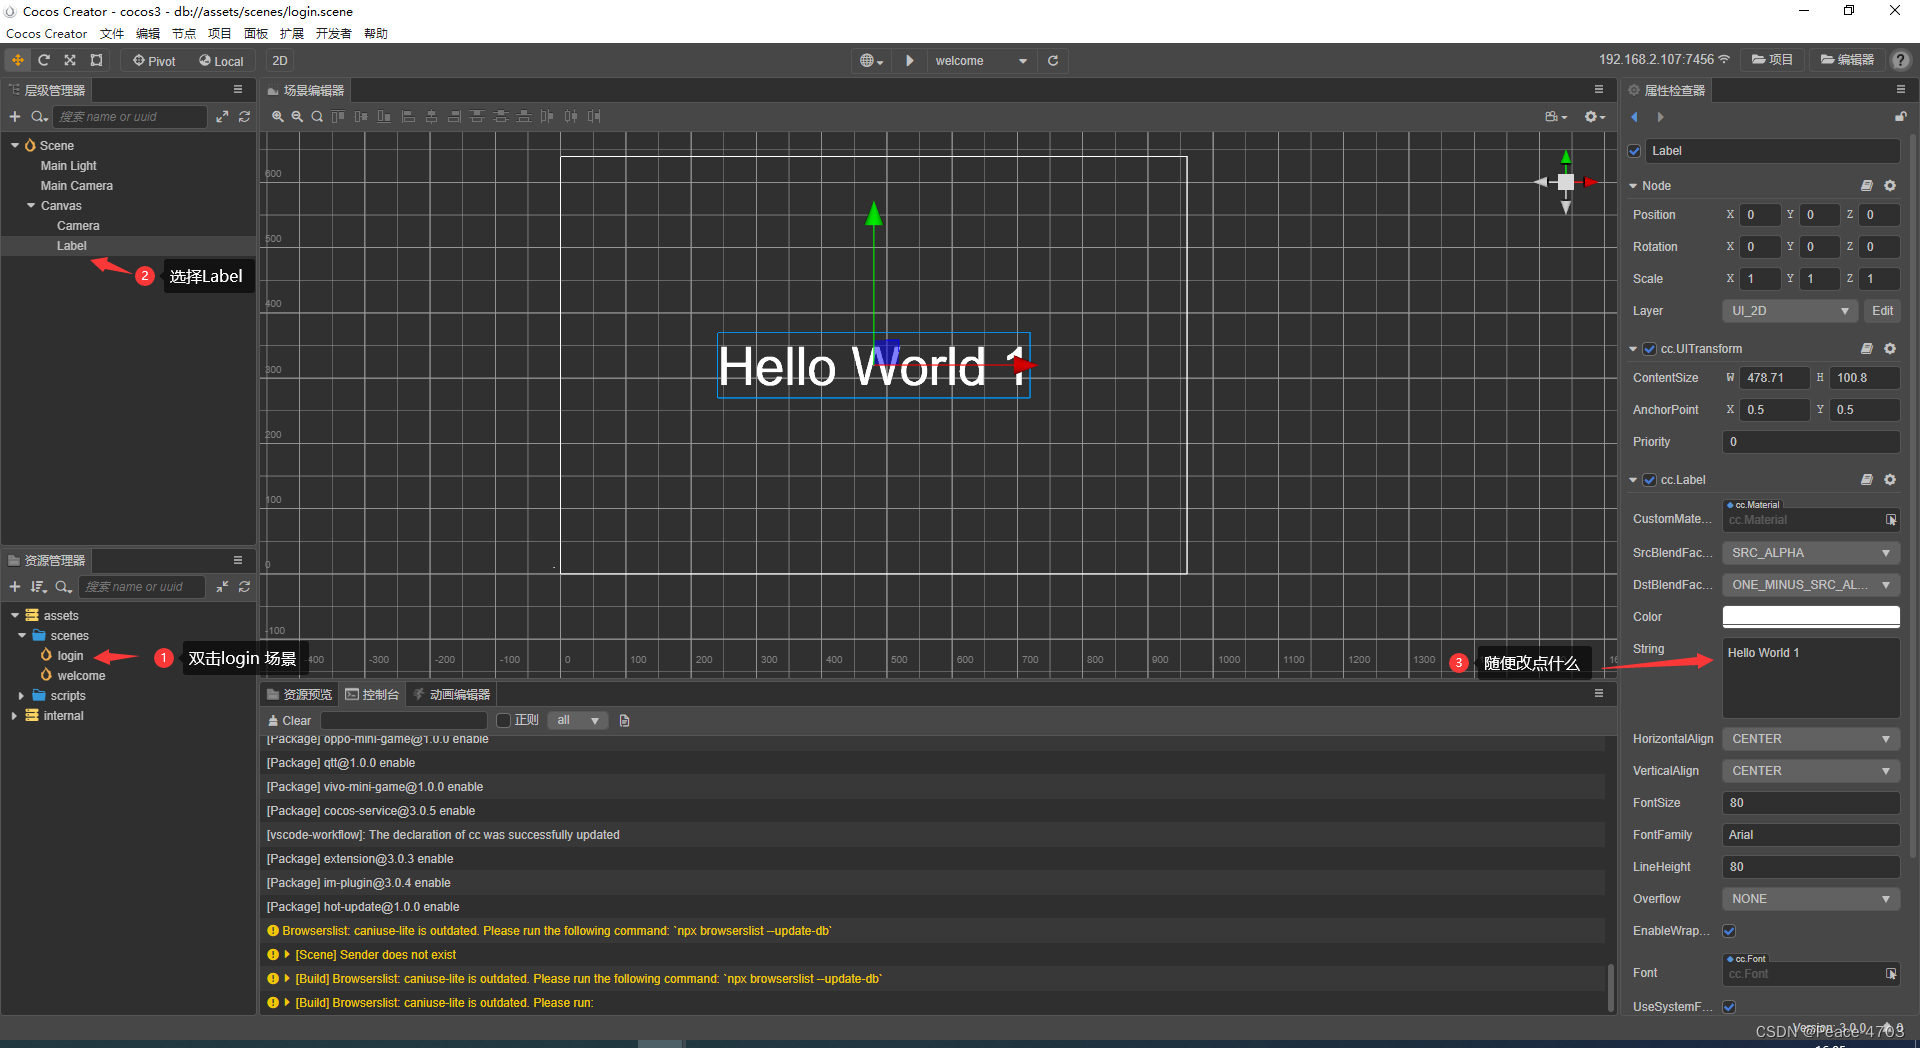Click the FontSize value field

tap(1811, 803)
